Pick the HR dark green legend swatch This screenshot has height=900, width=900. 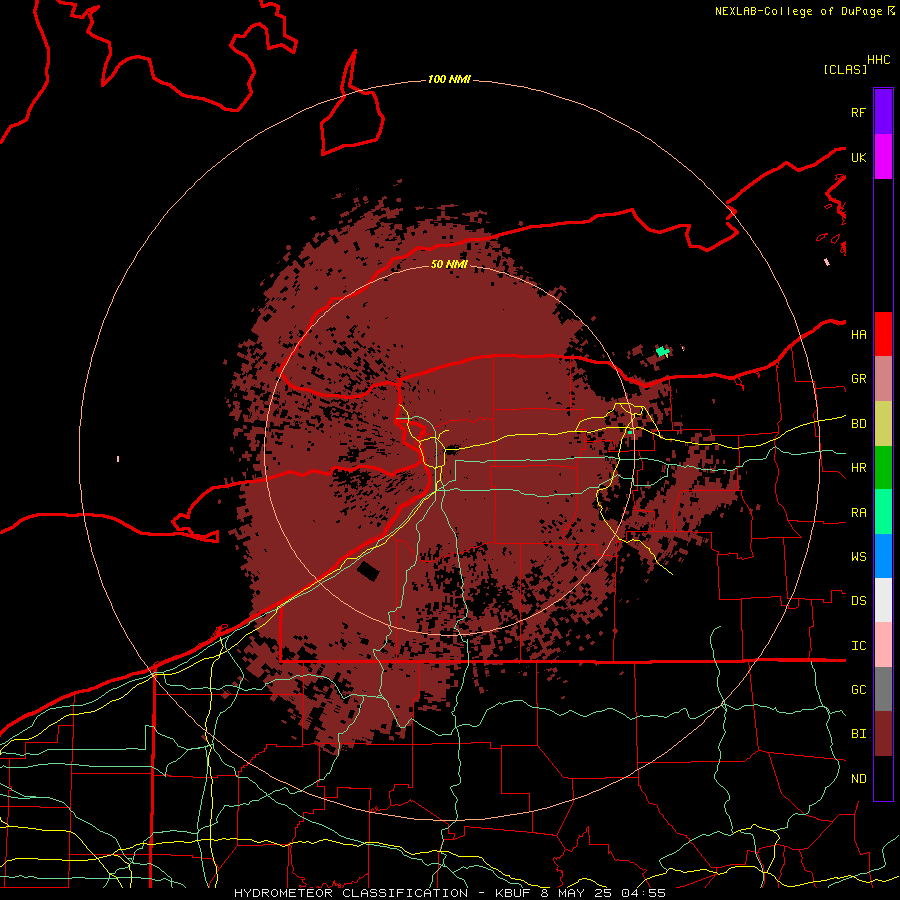click(x=883, y=468)
